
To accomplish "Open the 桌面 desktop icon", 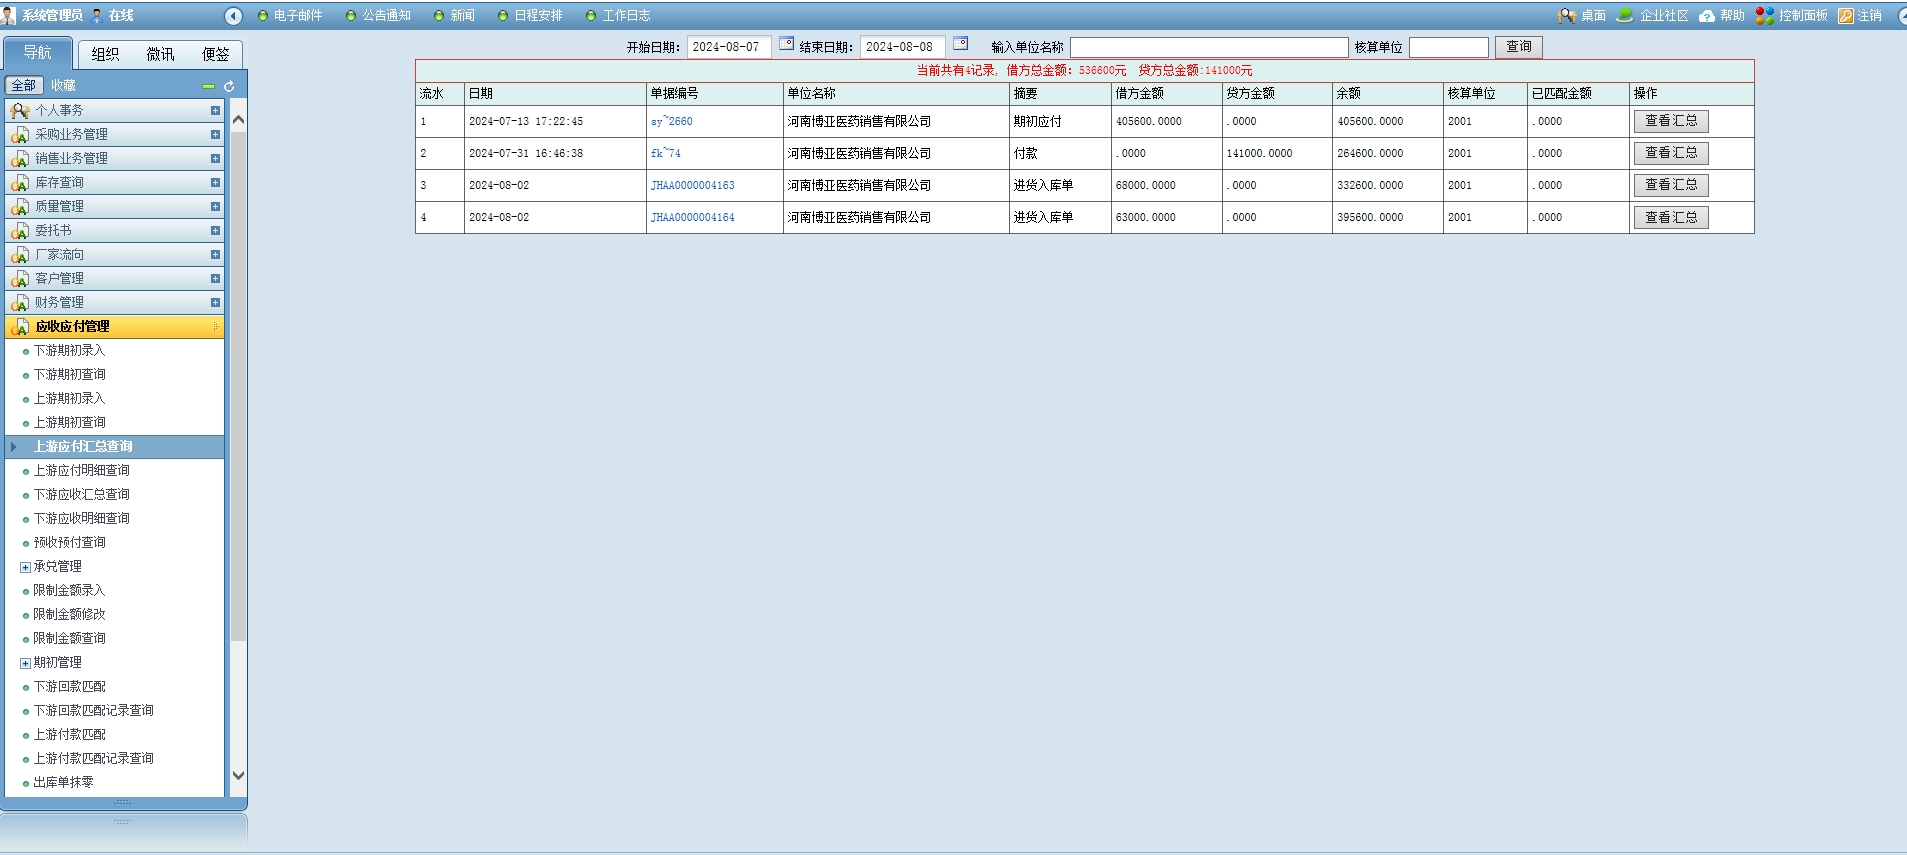I will pos(1567,16).
